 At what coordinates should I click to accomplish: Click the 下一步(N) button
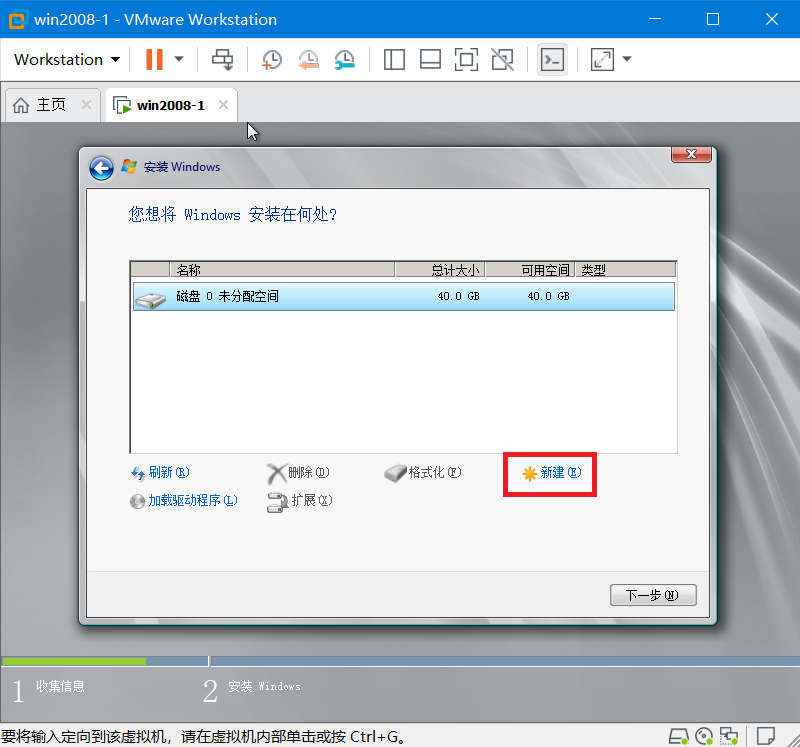coord(653,595)
